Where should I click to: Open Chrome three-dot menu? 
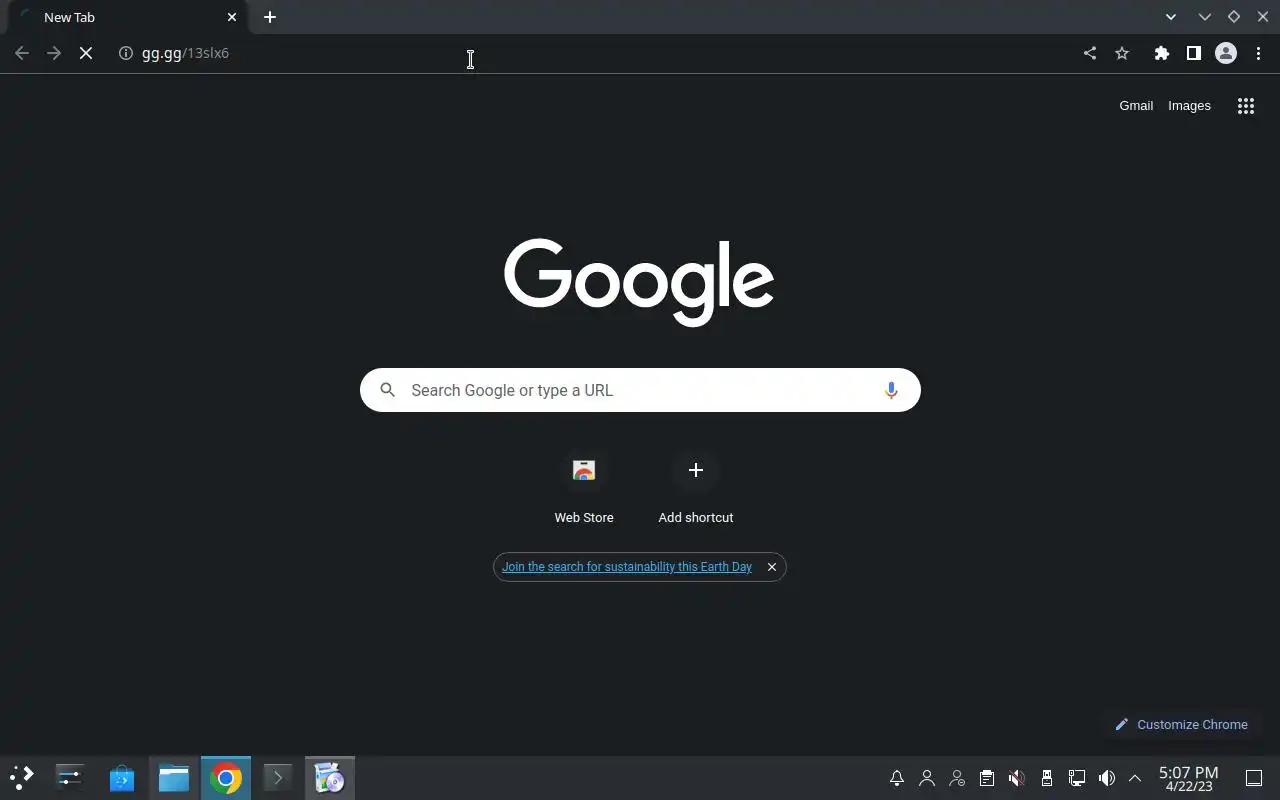tap(1258, 53)
